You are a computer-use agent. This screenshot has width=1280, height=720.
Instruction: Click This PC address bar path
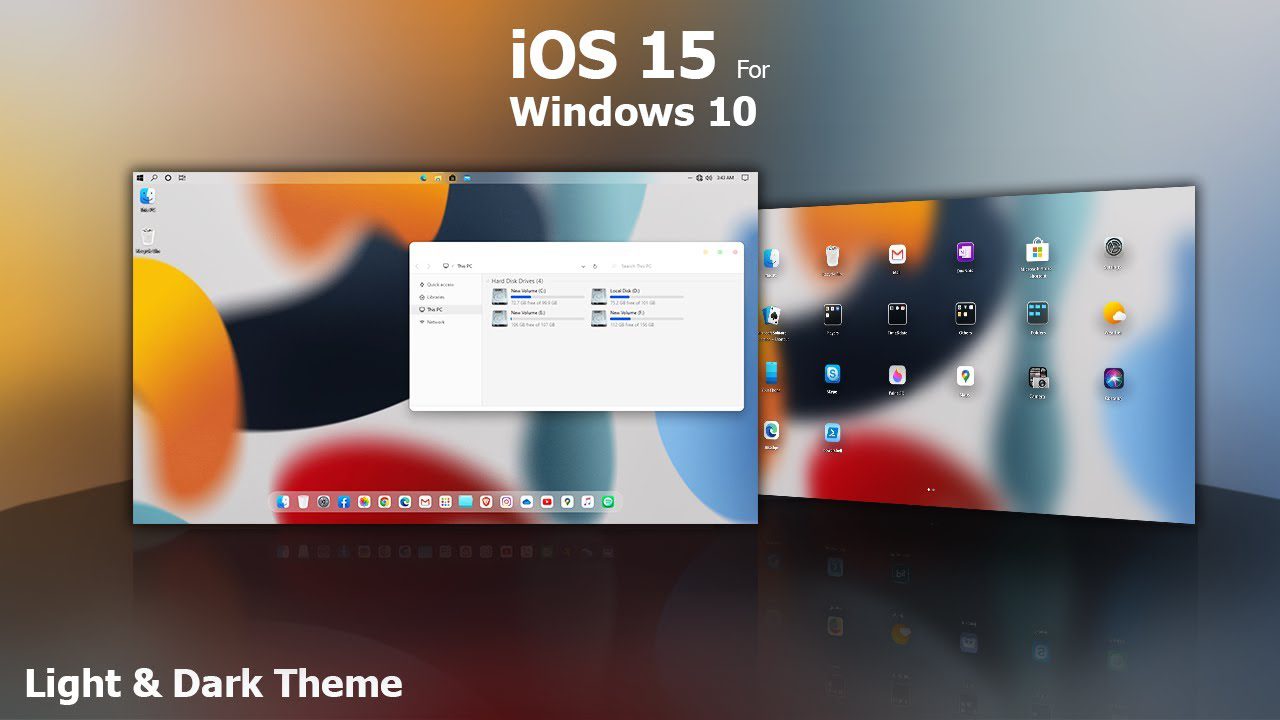pos(464,266)
